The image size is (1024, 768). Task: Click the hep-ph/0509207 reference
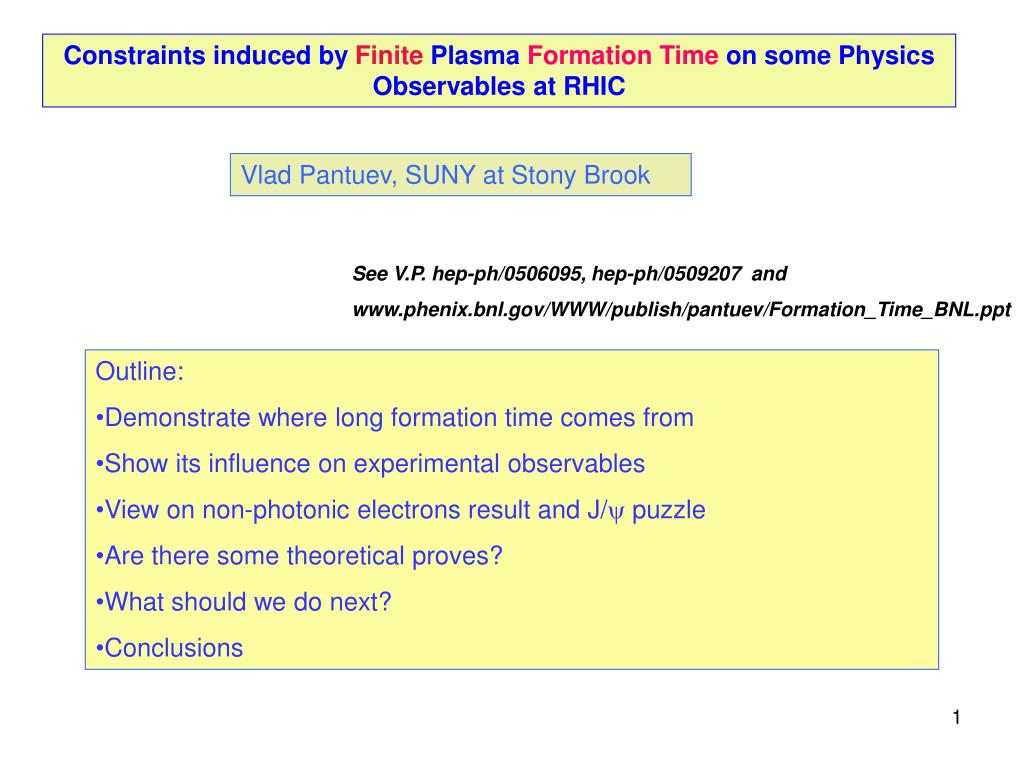tap(667, 274)
